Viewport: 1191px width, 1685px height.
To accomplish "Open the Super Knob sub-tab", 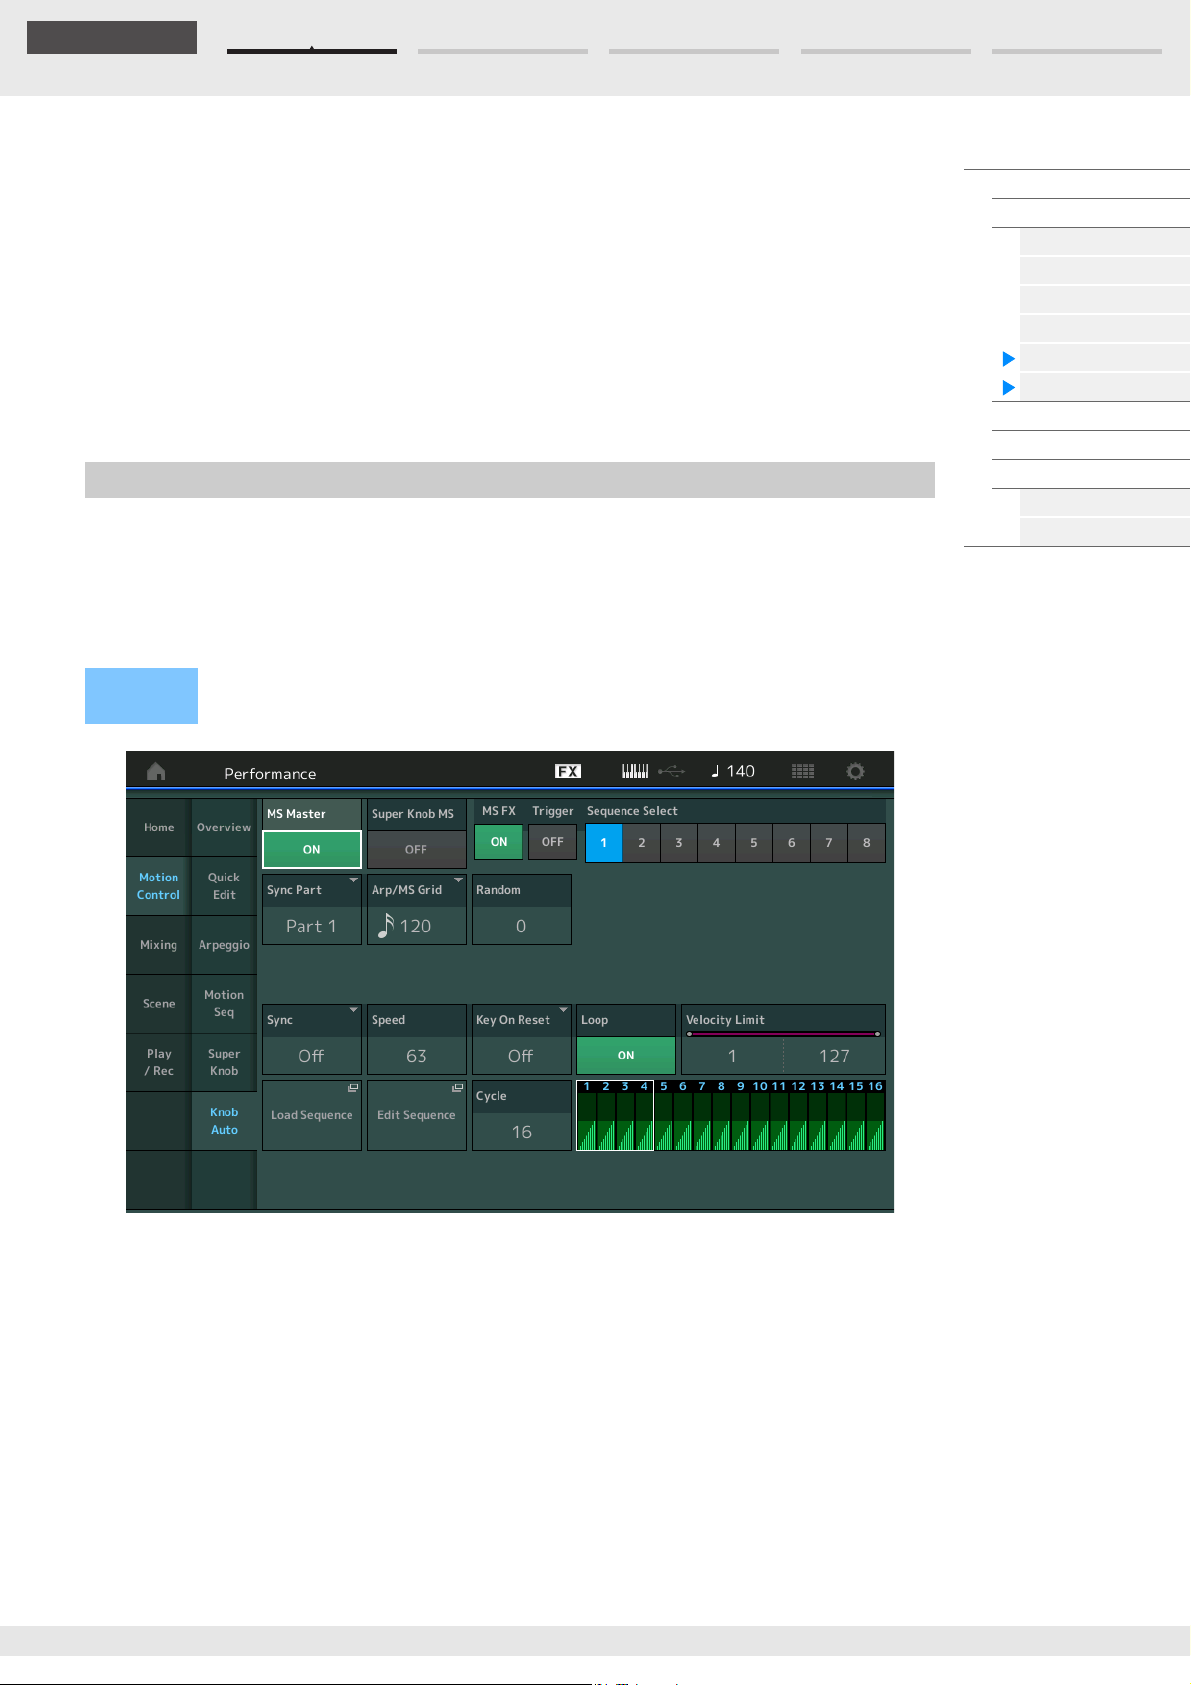I will [x=224, y=1062].
